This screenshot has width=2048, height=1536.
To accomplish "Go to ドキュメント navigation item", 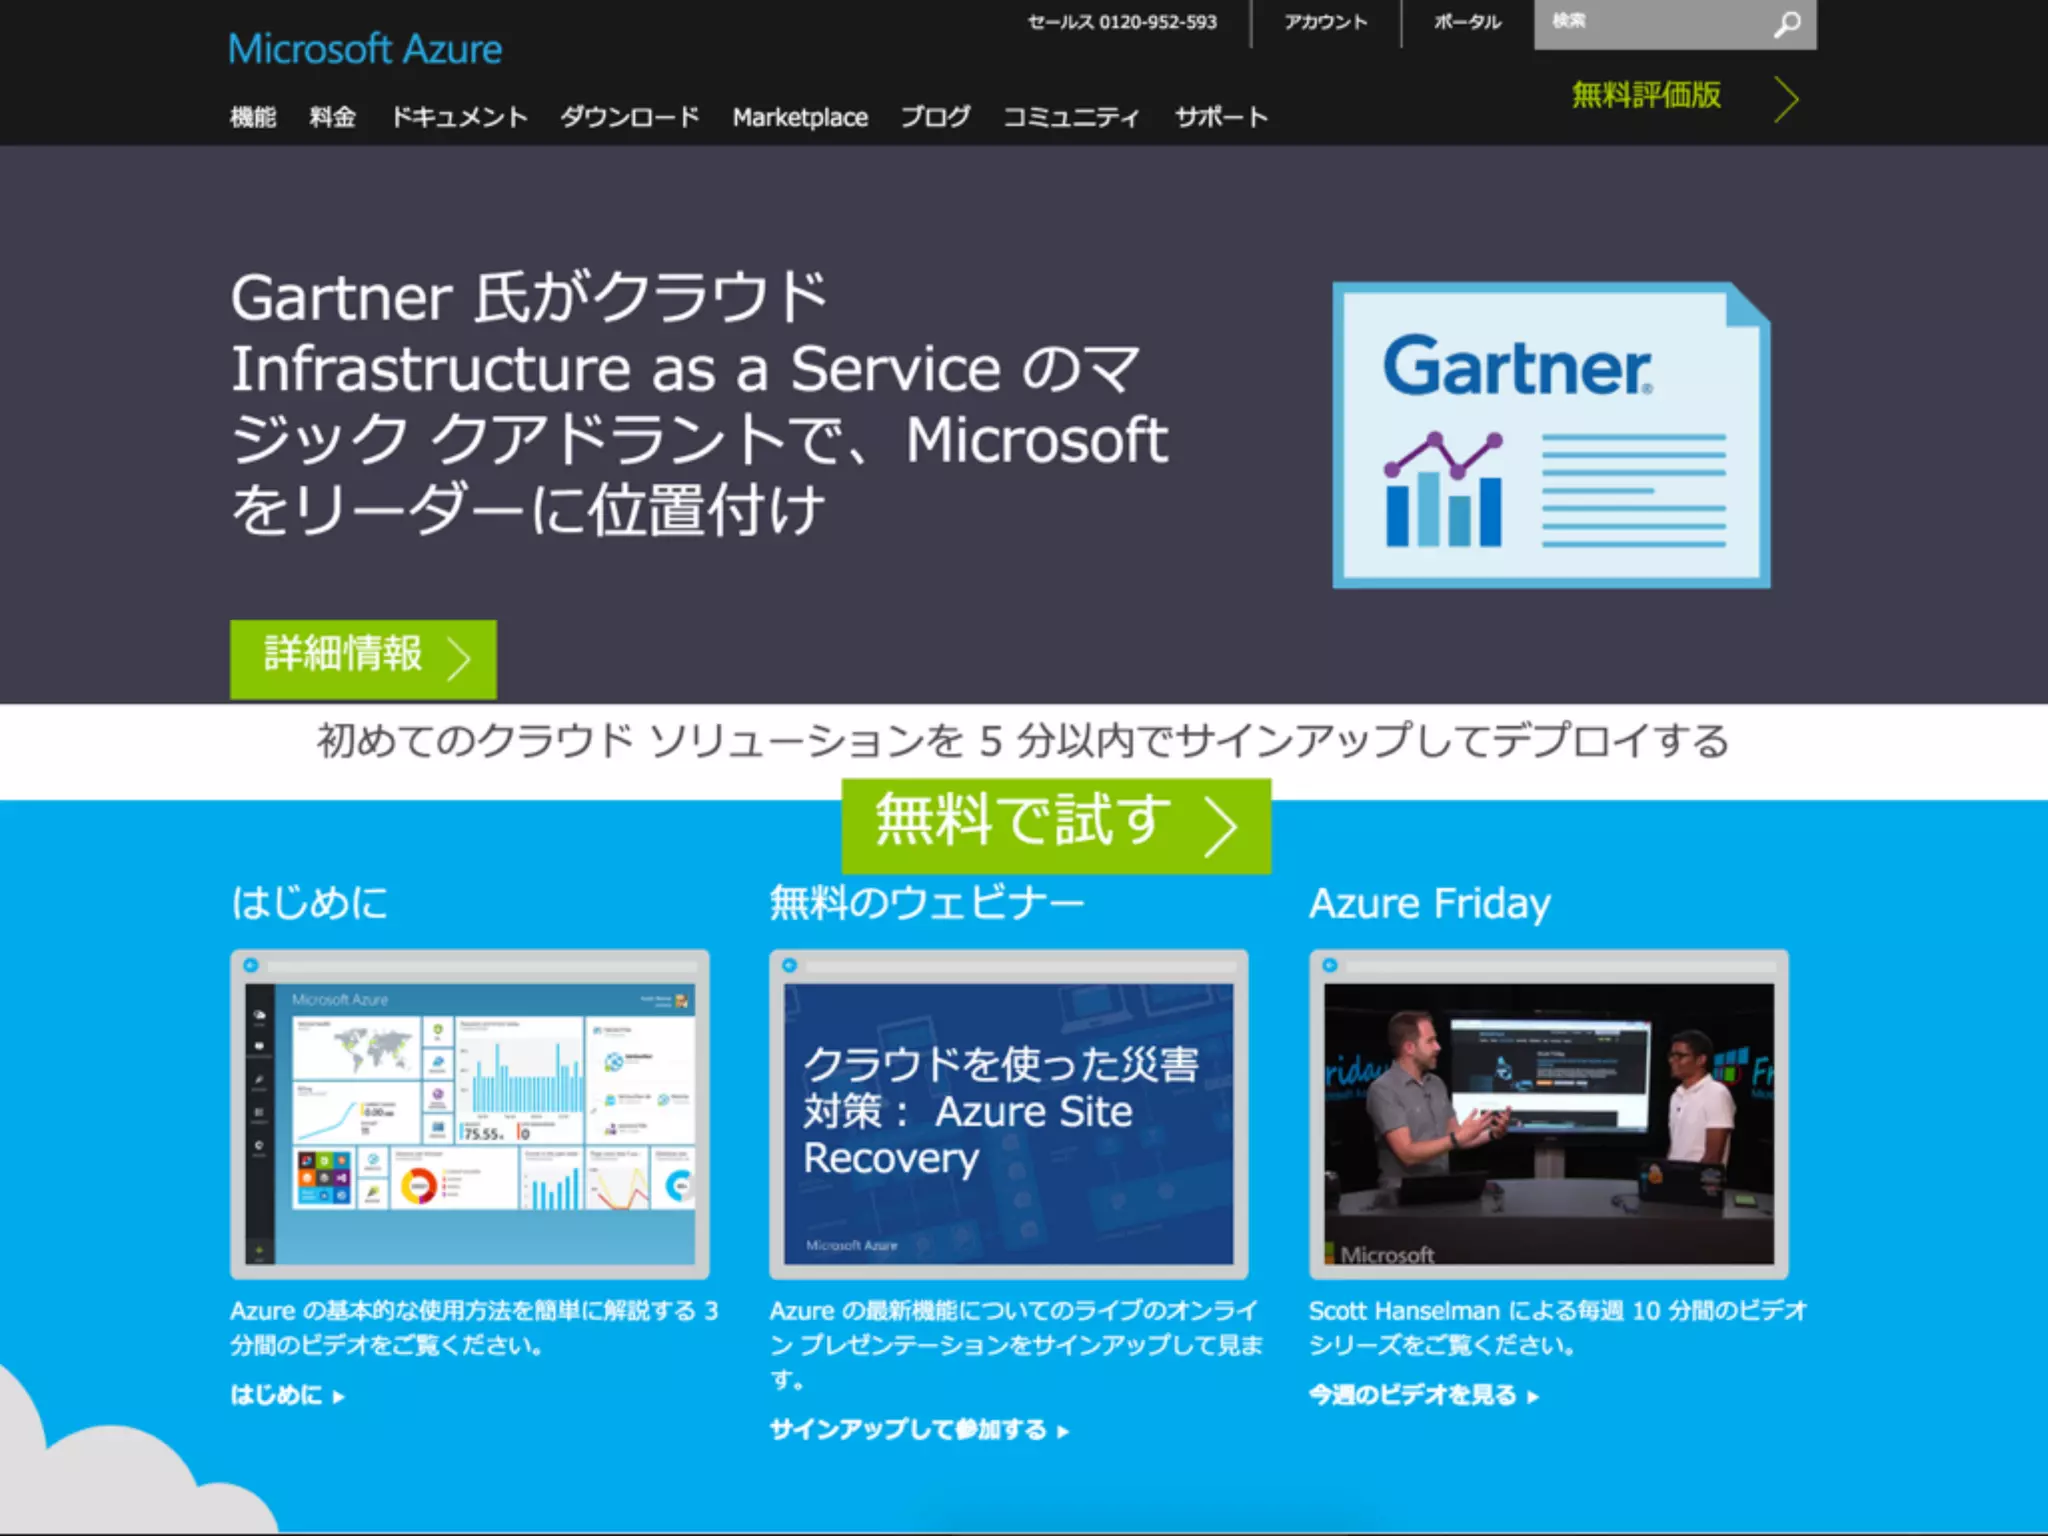I will pos(459,117).
